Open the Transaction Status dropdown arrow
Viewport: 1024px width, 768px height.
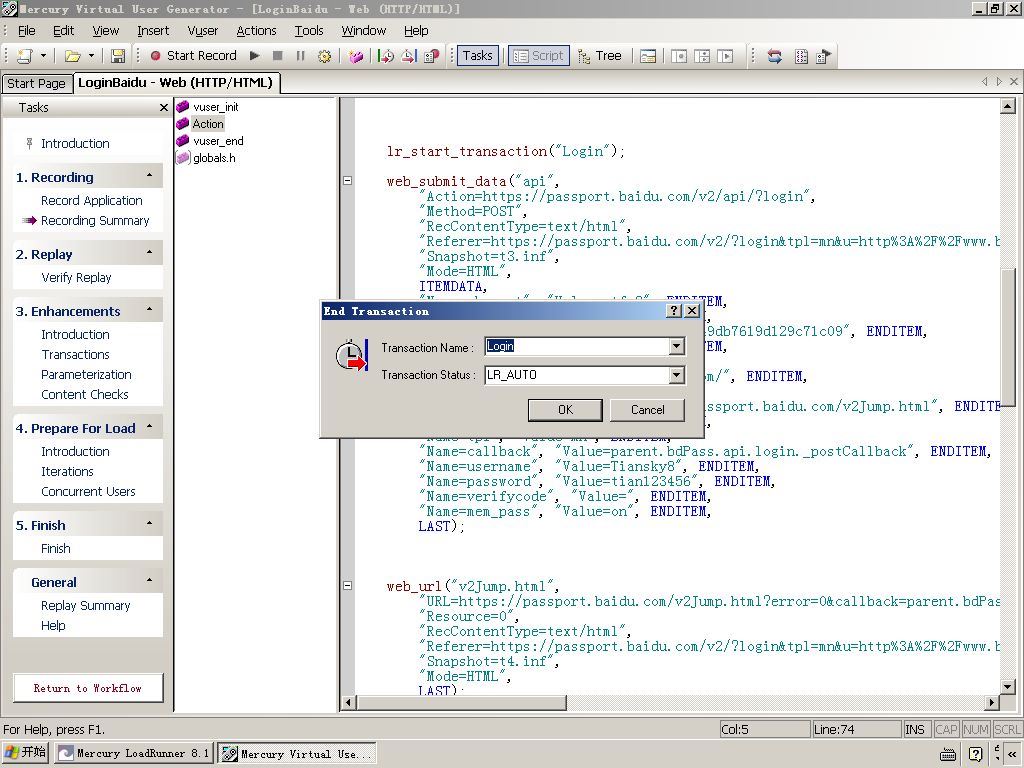pos(677,375)
